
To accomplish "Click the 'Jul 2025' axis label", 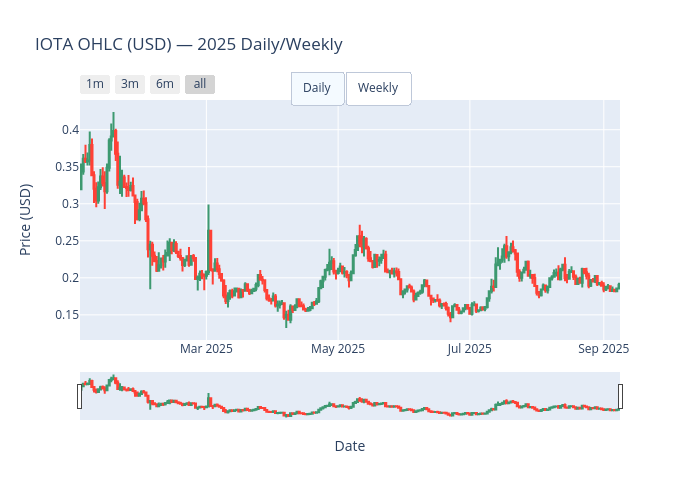I will pyautogui.click(x=469, y=349).
